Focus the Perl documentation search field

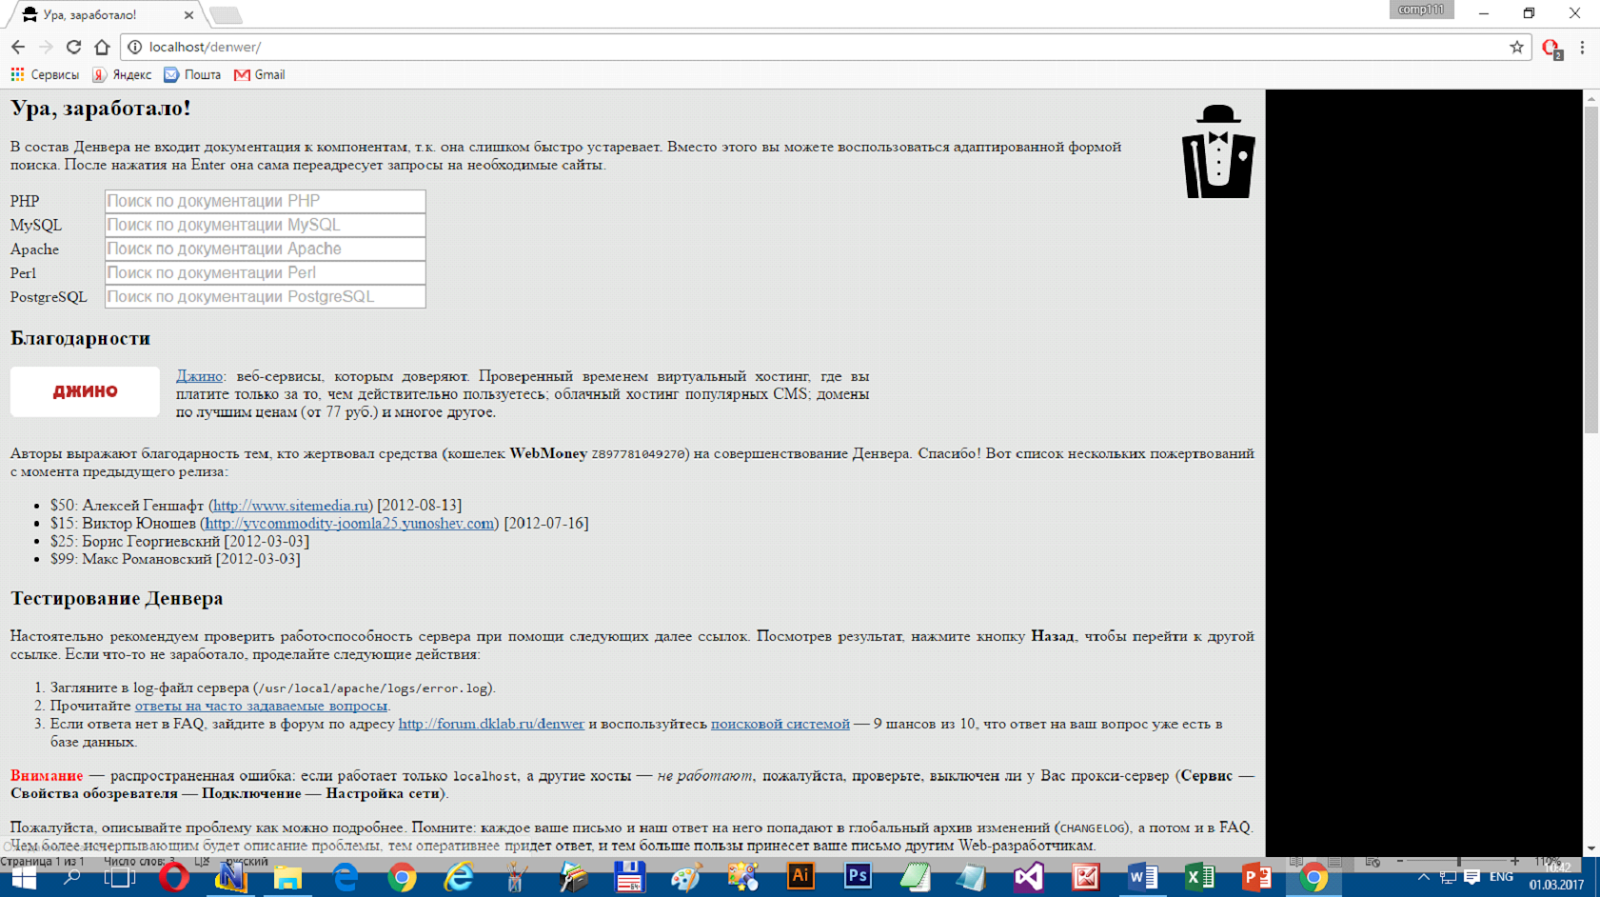coord(265,273)
